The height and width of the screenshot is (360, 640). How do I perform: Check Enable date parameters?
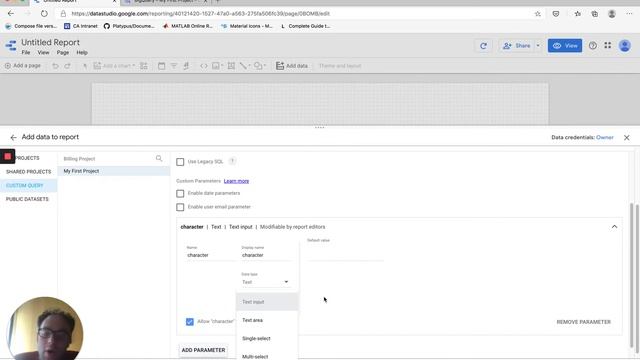(180, 193)
